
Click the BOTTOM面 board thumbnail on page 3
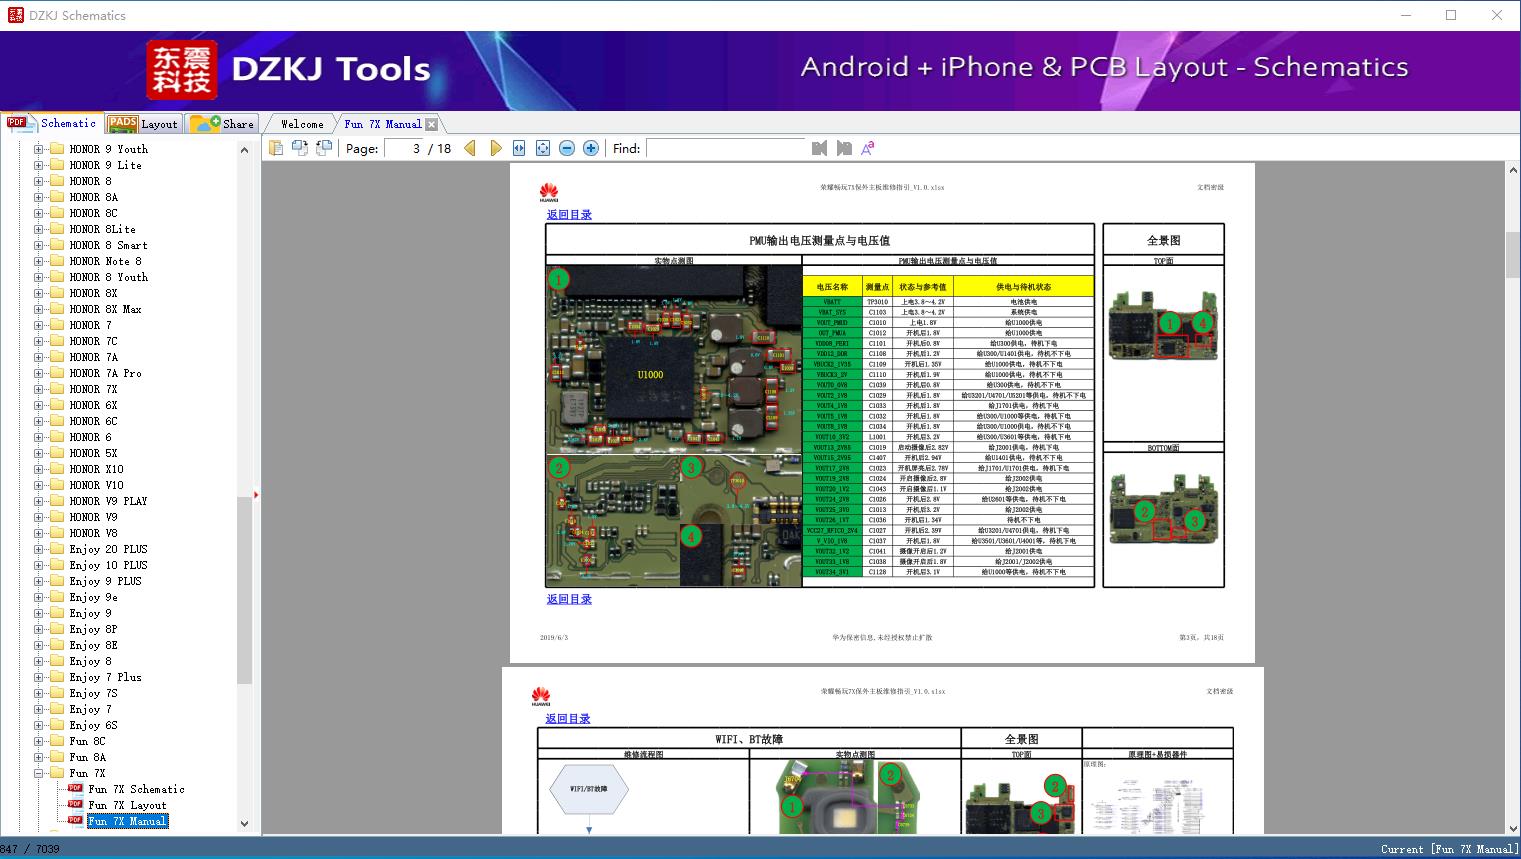[1164, 508]
